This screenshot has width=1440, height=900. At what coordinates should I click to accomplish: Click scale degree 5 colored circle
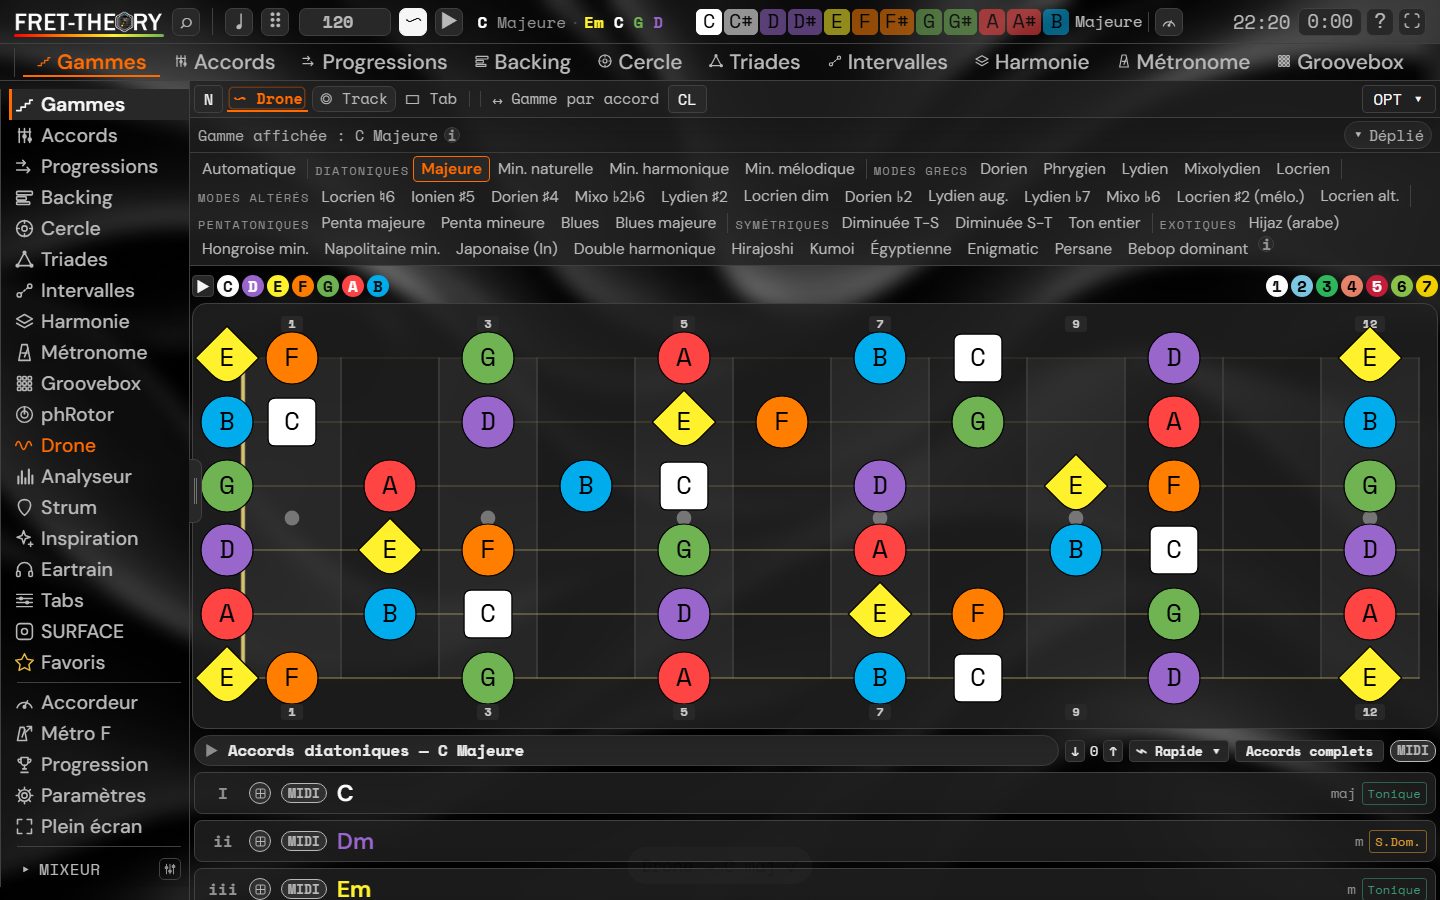click(x=1377, y=286)
